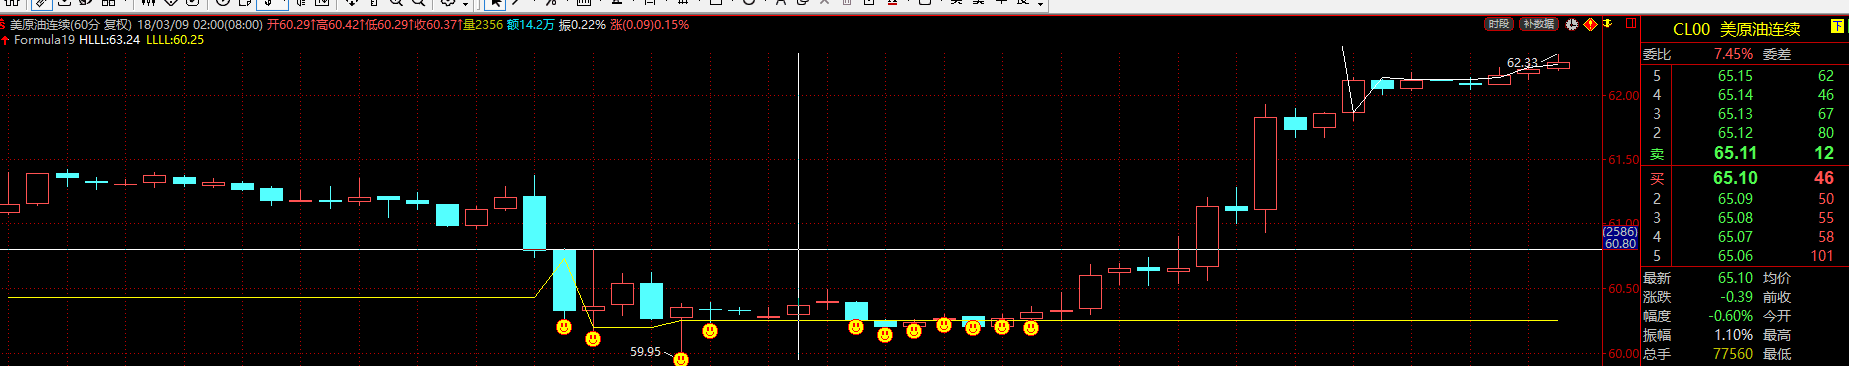
Task: Click the 62.33 high label on the chart
Action: (x=1523, y=62)
